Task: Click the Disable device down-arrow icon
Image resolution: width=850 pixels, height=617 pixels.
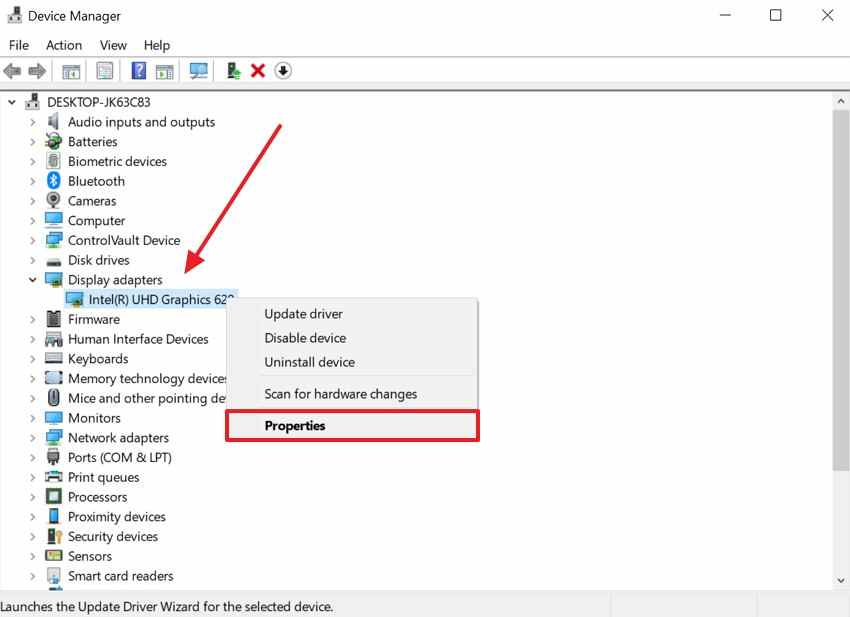Action: point(283,70)
